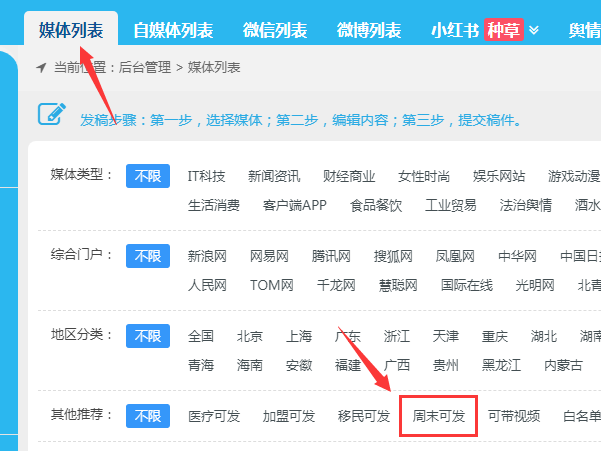
Task: Choose 新浪网 portal filter
Action: [207, 256]
